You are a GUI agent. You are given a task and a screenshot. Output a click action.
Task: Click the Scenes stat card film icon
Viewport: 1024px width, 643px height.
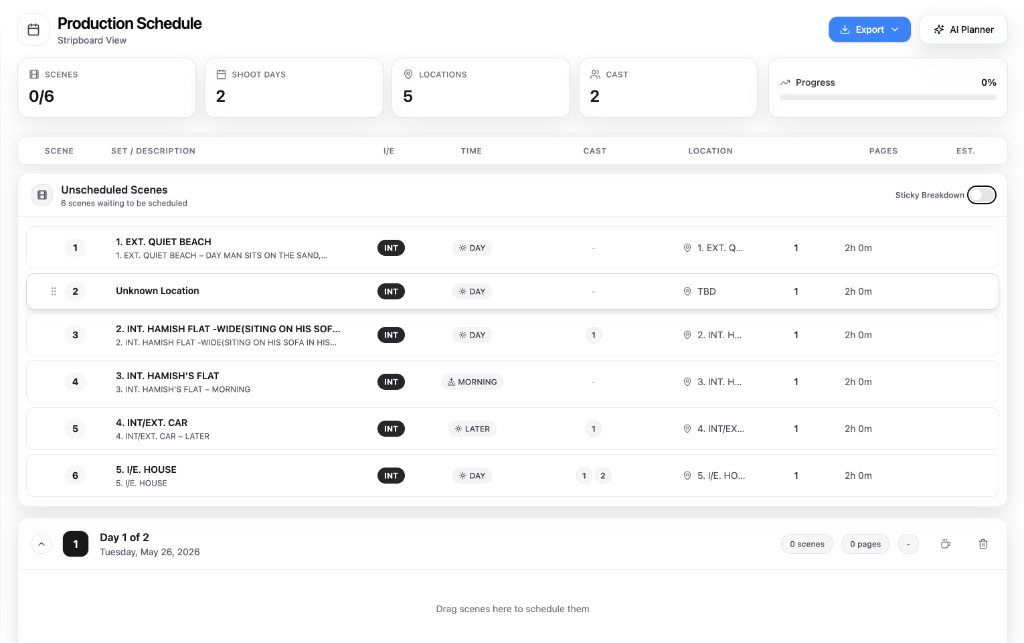tap(34, 74)
